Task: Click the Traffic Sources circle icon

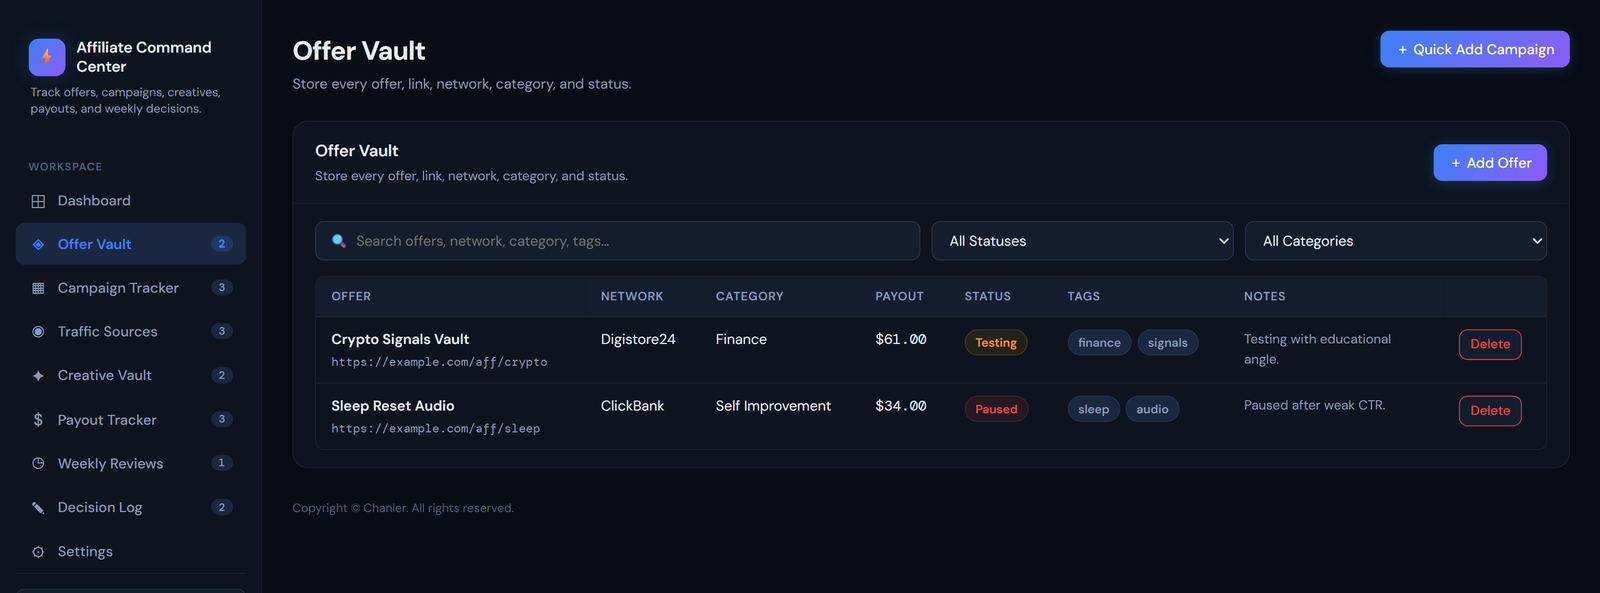Action: (x=38, y=332)
